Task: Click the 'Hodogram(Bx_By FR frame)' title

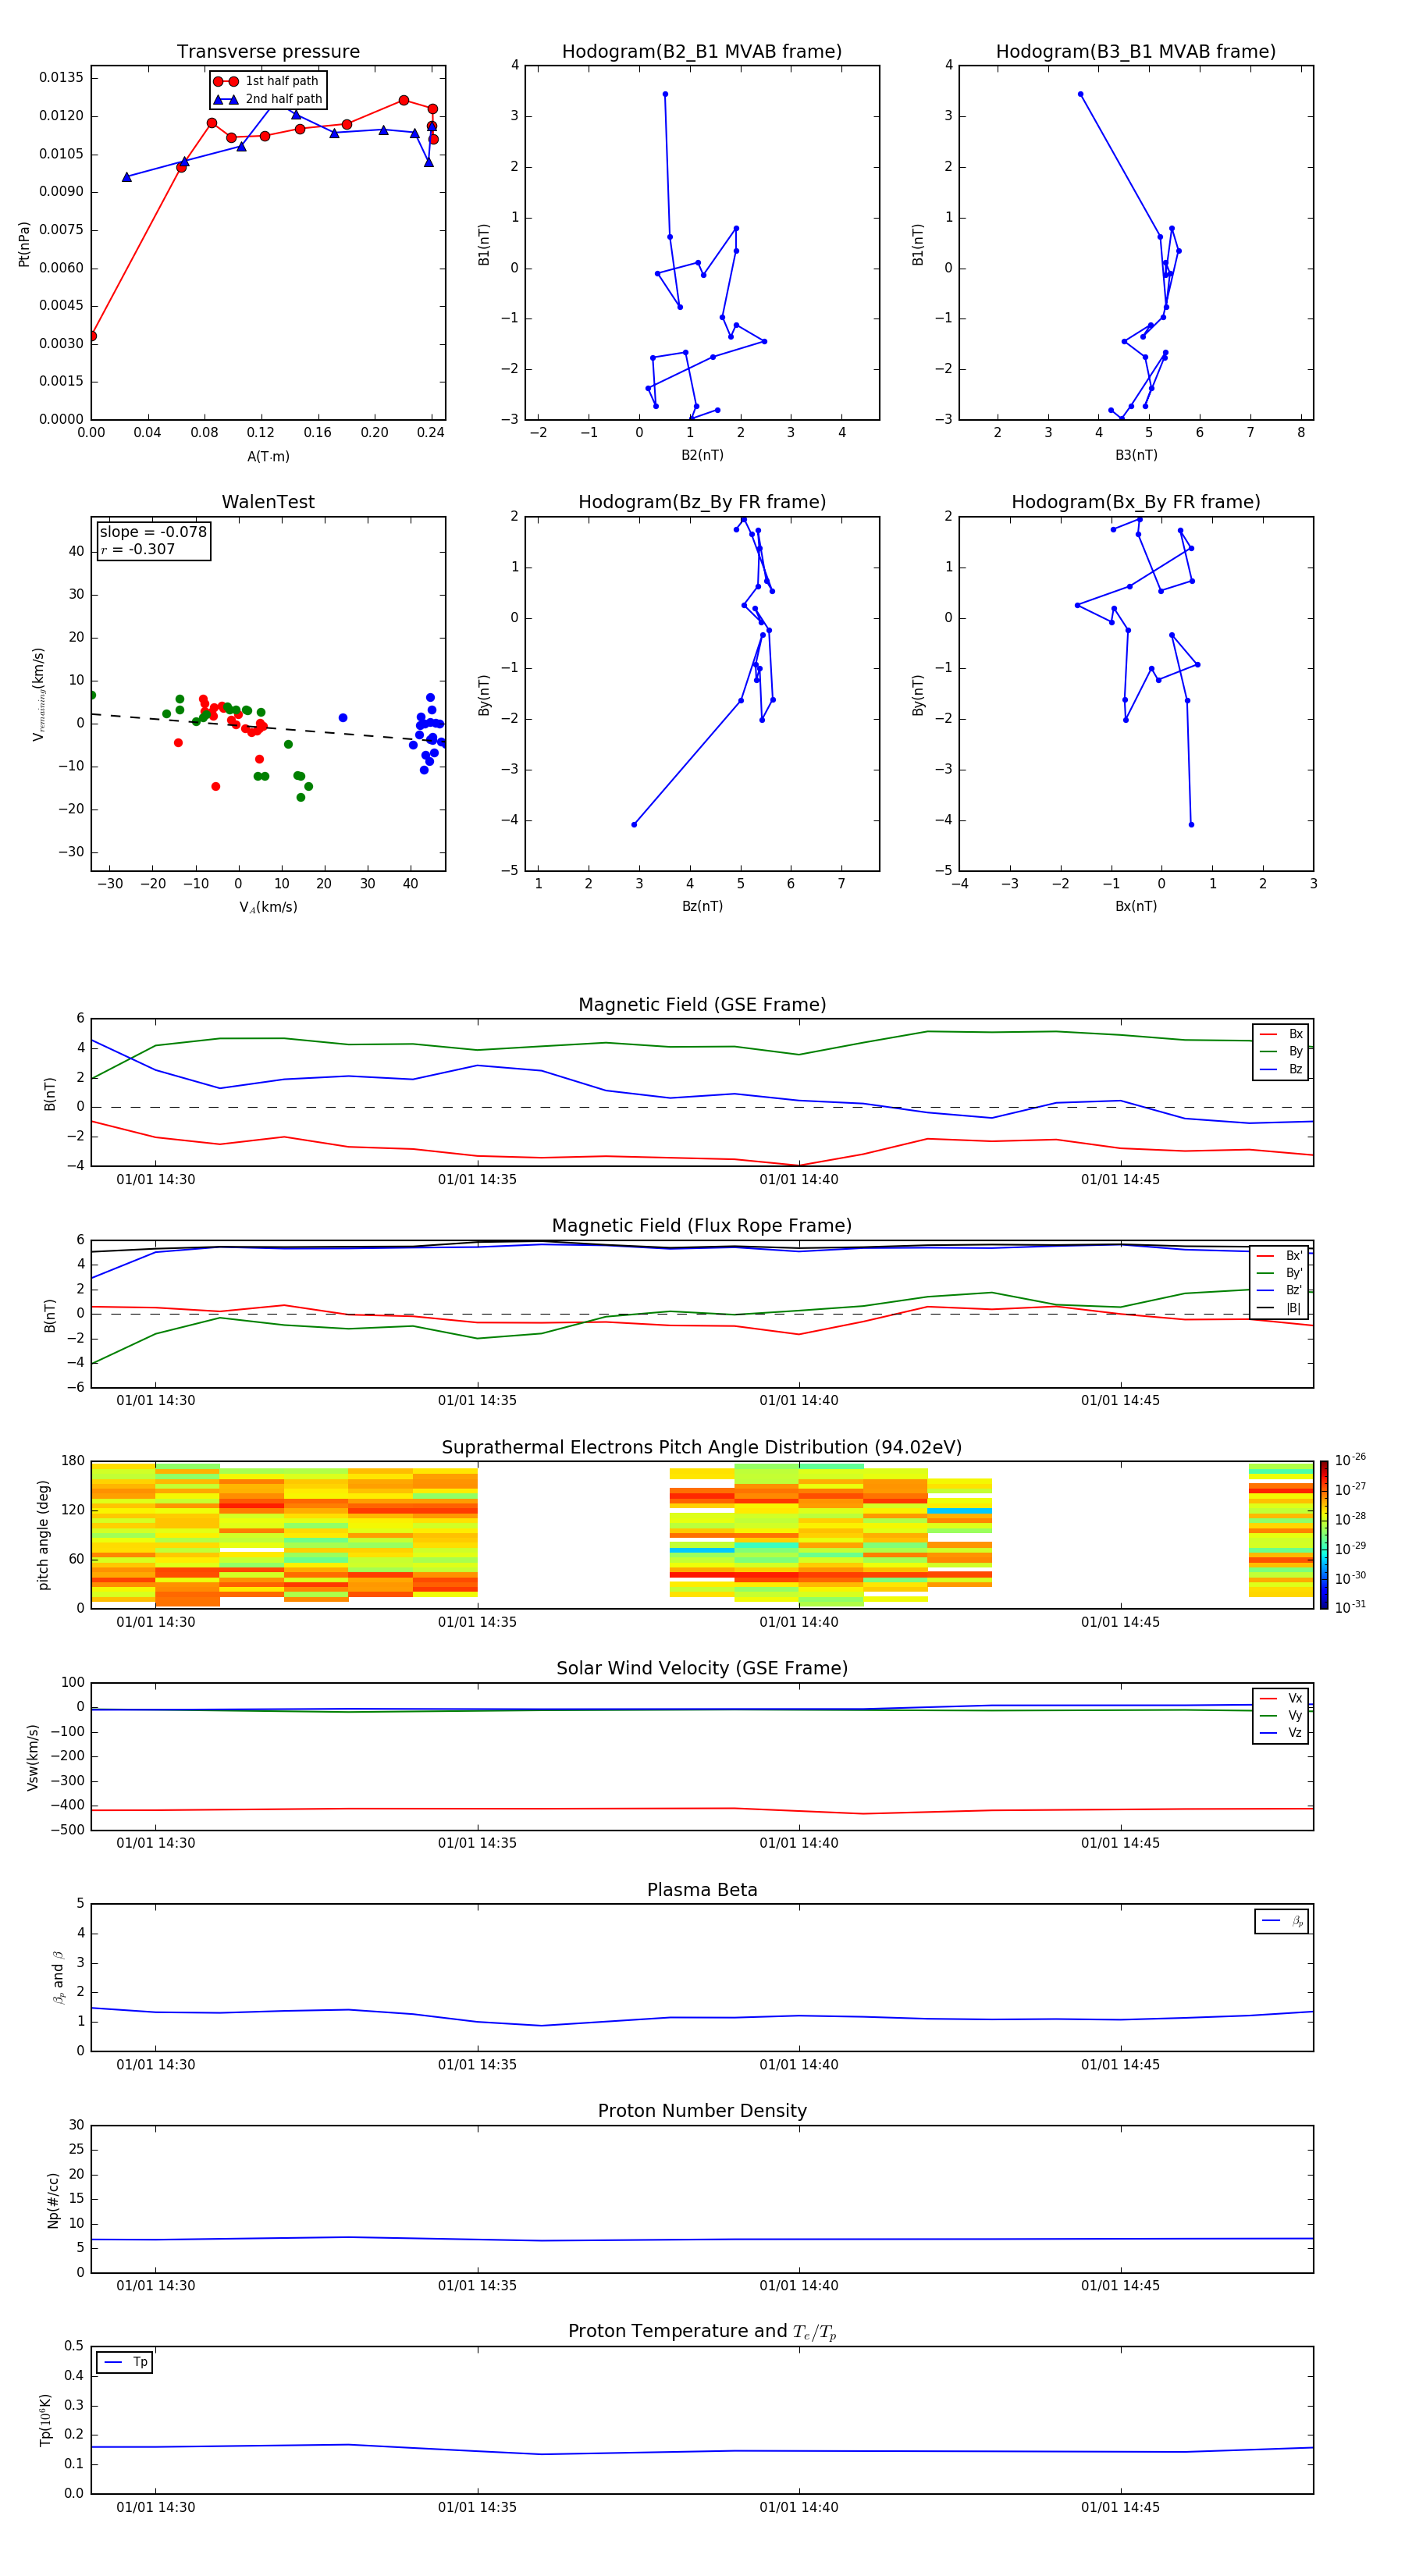Action: [x=1136, y=502]
